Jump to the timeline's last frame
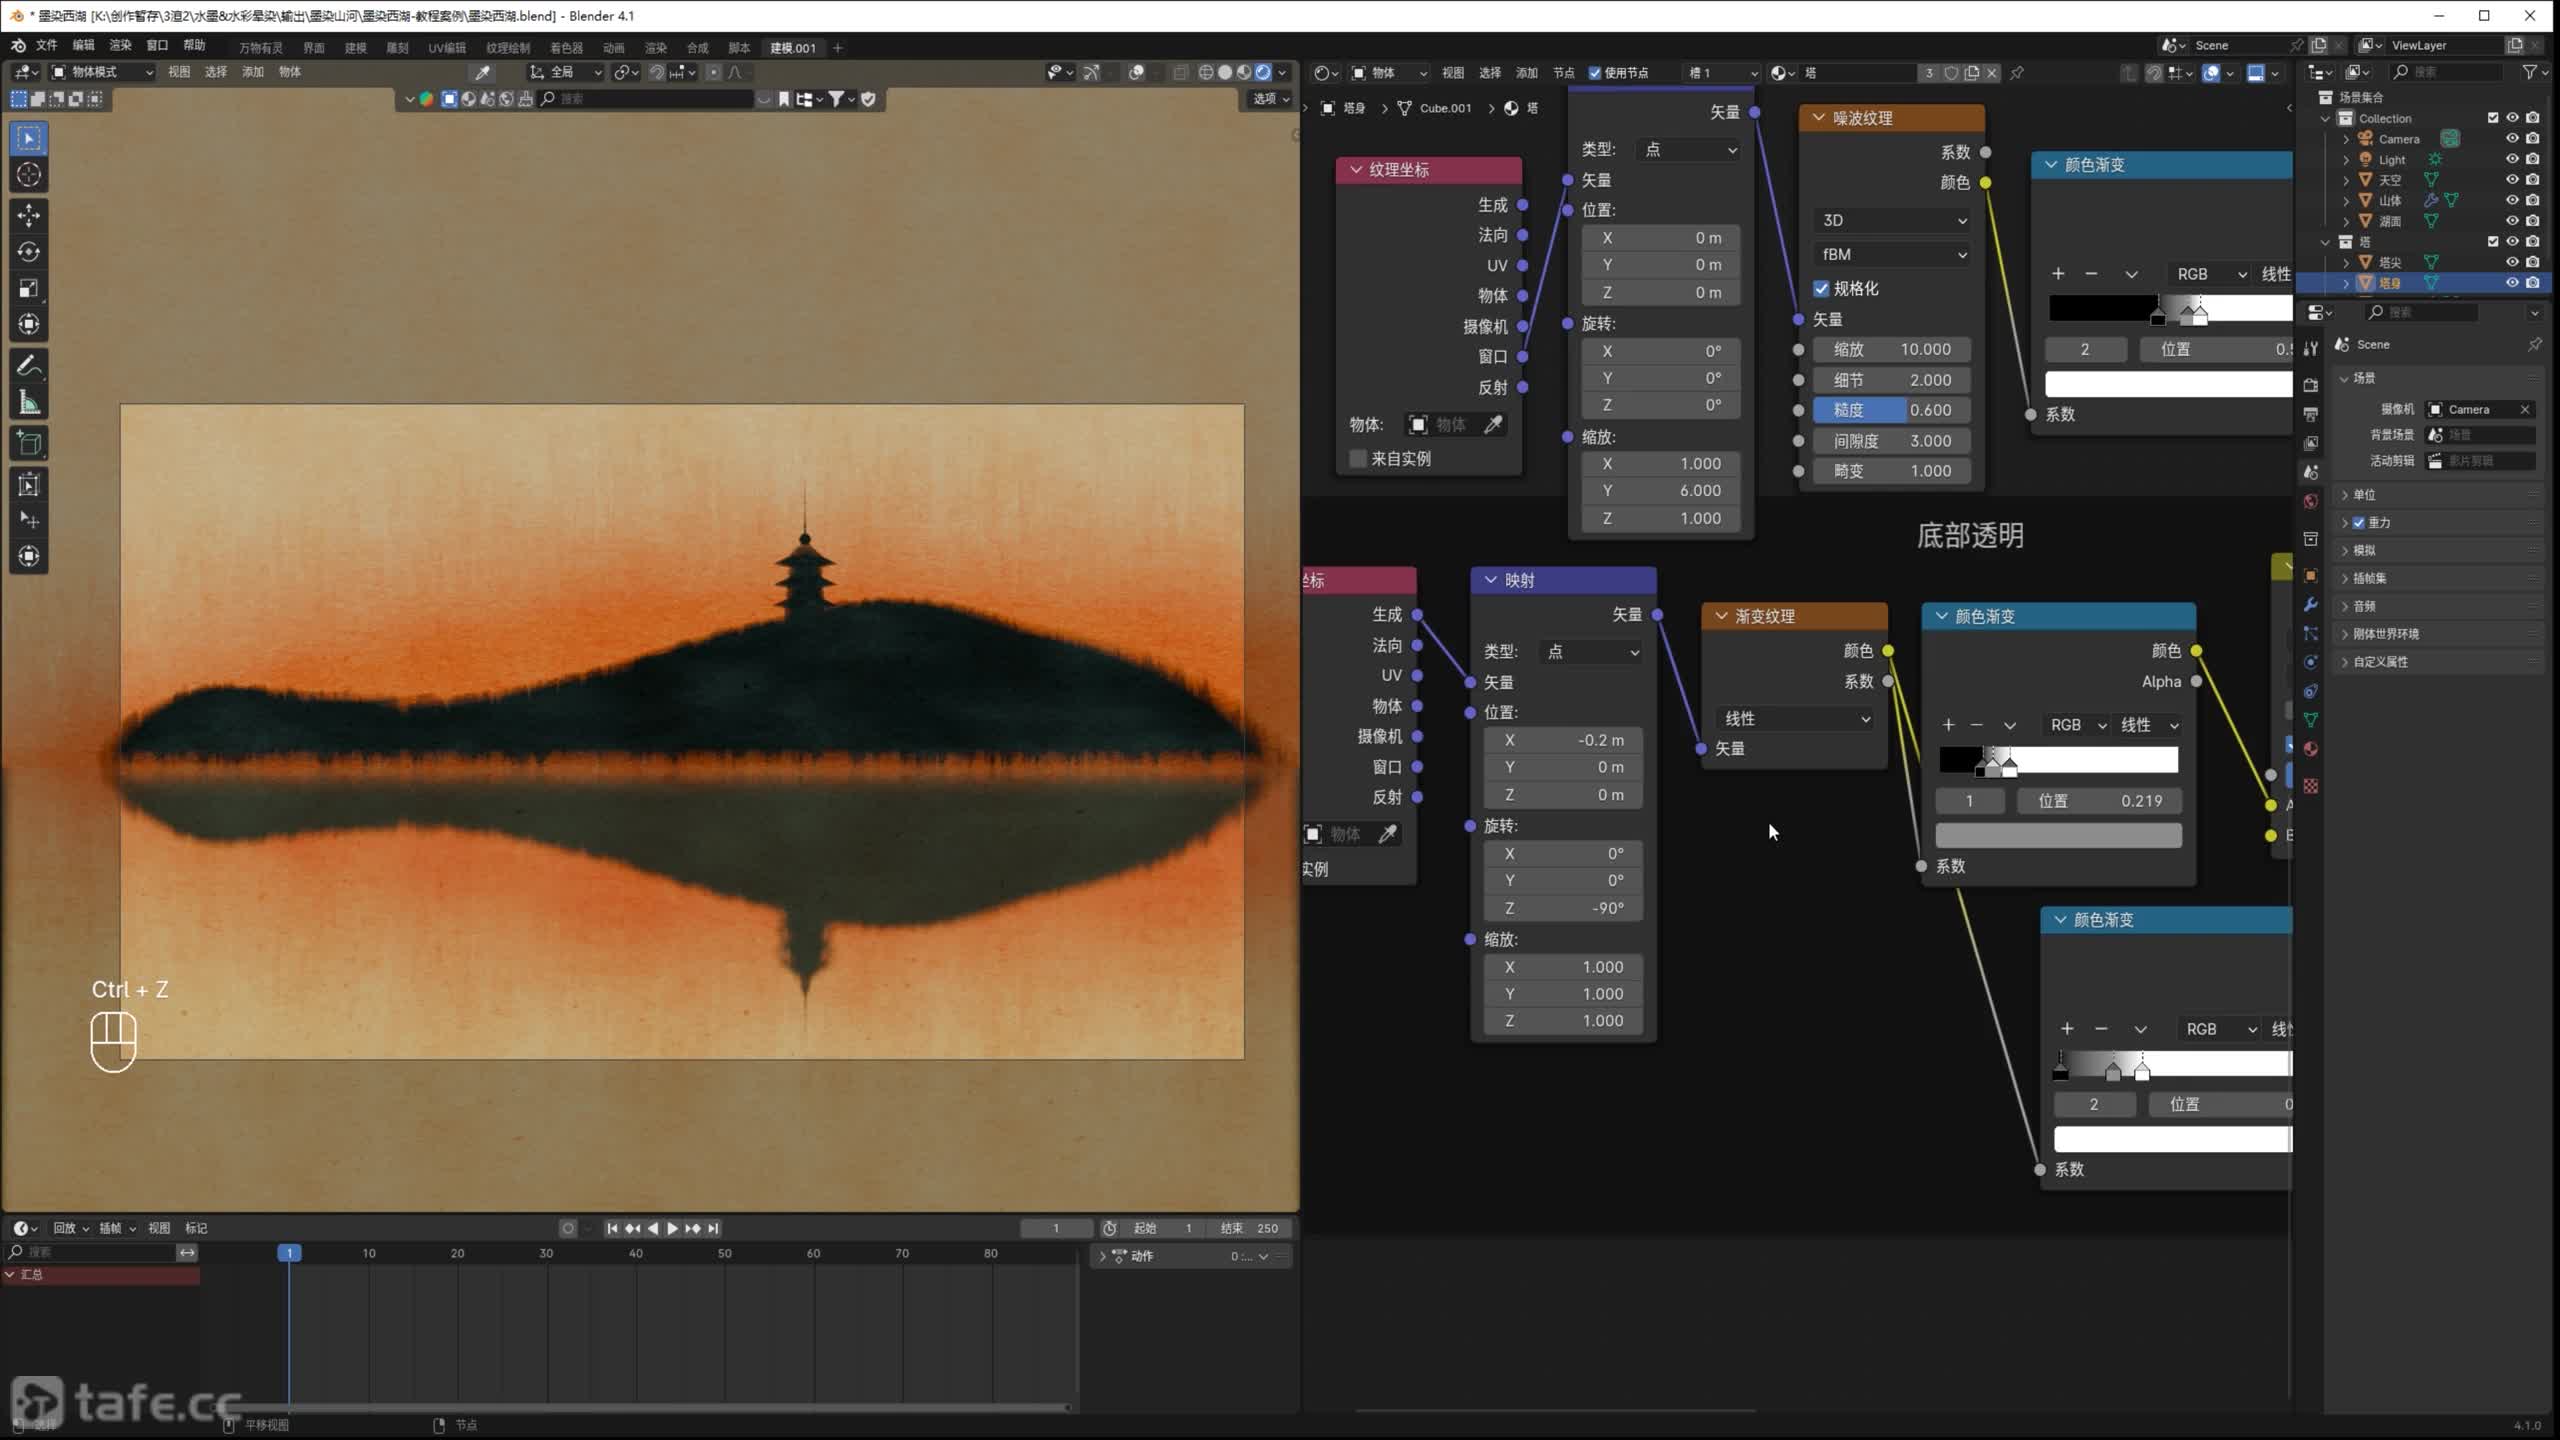The height and width of the screenshot is (1440, 2560). pyautogui.click(x=713, y=1228)
